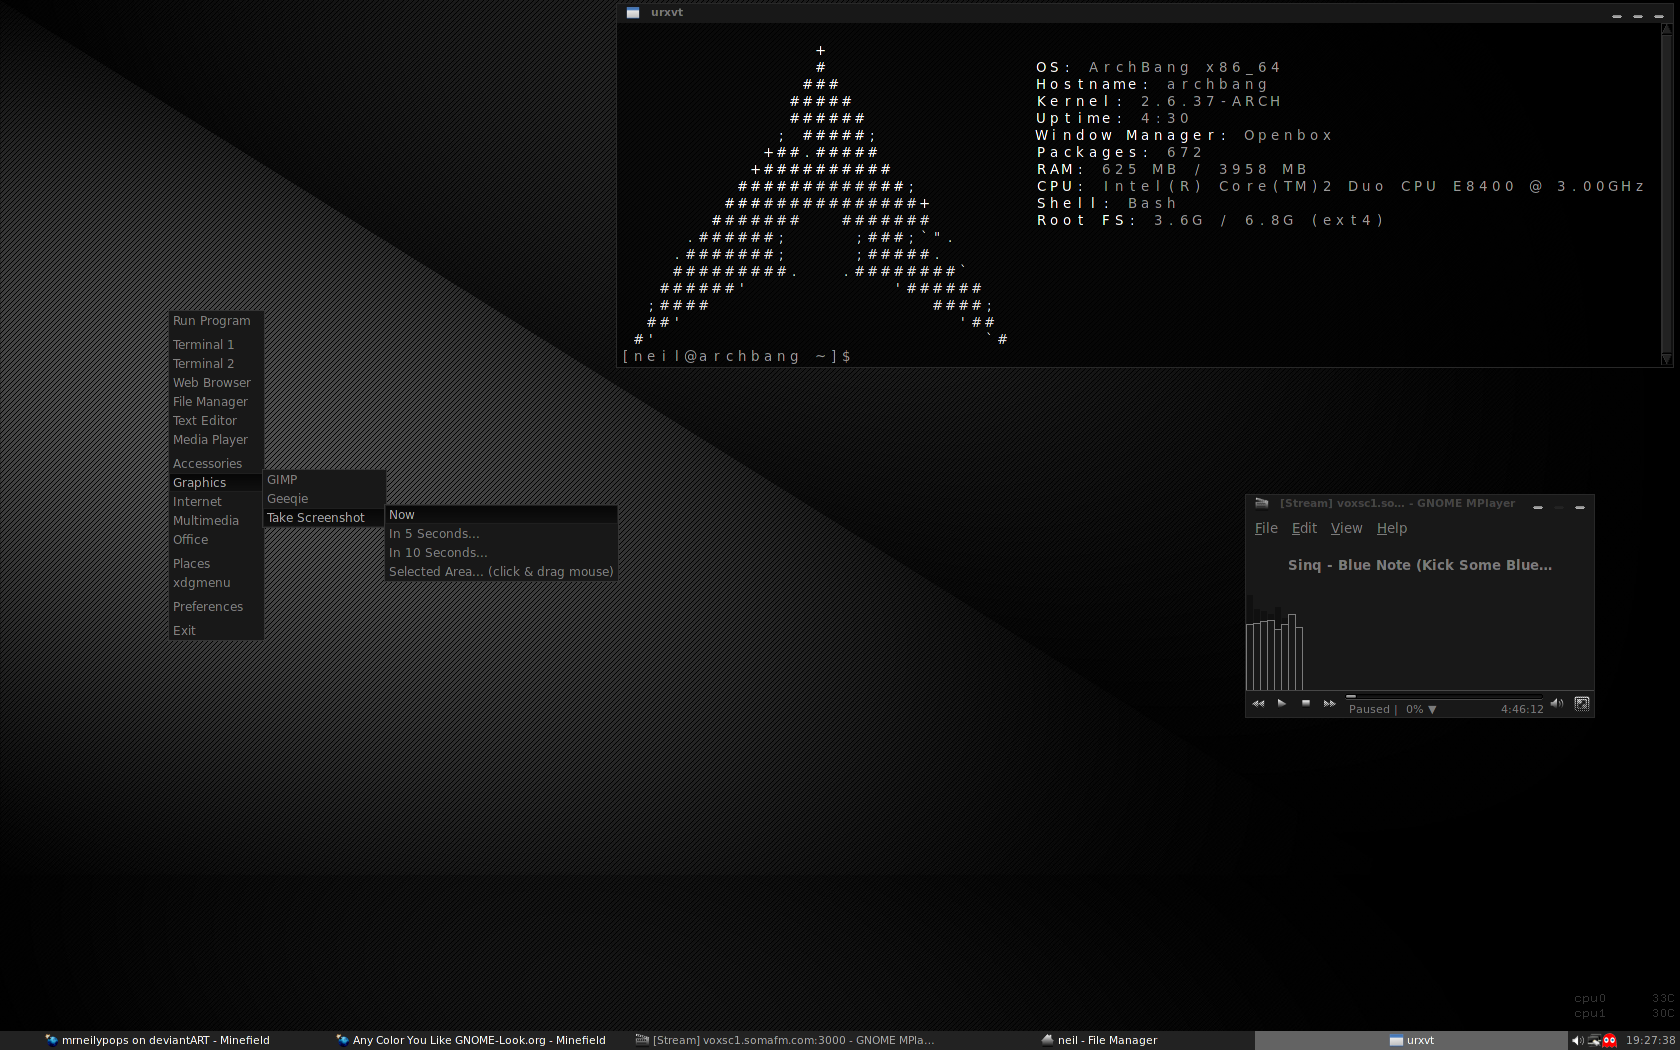Click stop button in GNOME MPlayer
The image size is (1680, 1050).
tap(1306, 704)
